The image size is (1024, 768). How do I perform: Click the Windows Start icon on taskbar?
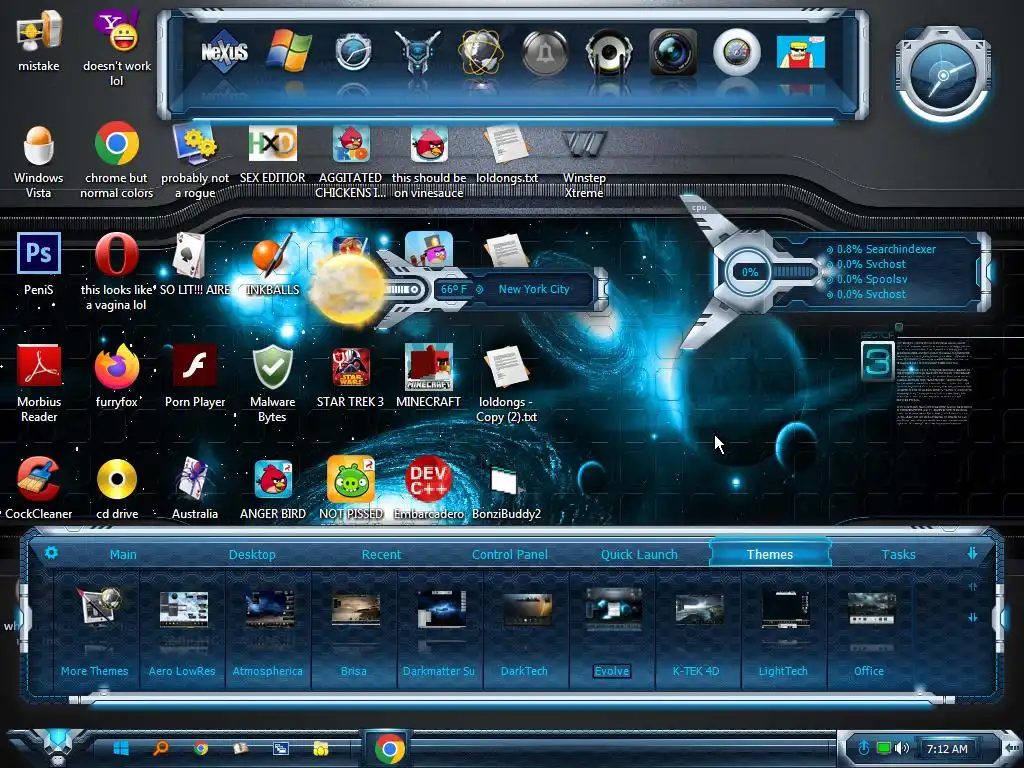121,748
